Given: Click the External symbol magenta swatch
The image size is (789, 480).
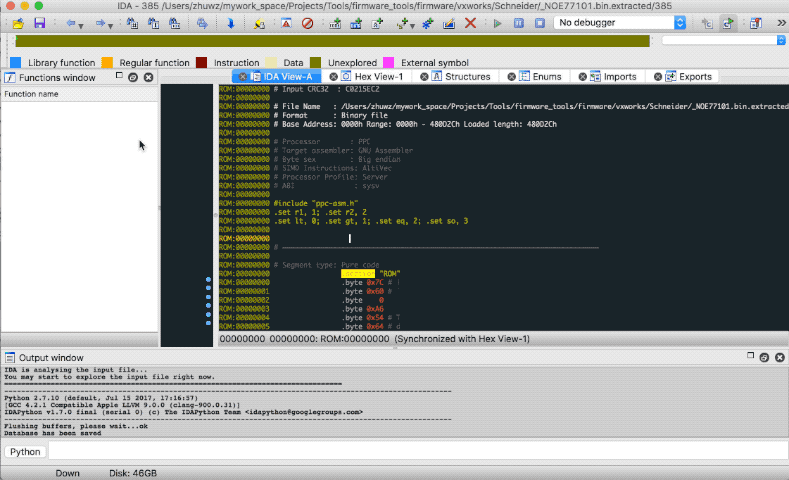Looking at the screenshot, I should coord(388,62).
